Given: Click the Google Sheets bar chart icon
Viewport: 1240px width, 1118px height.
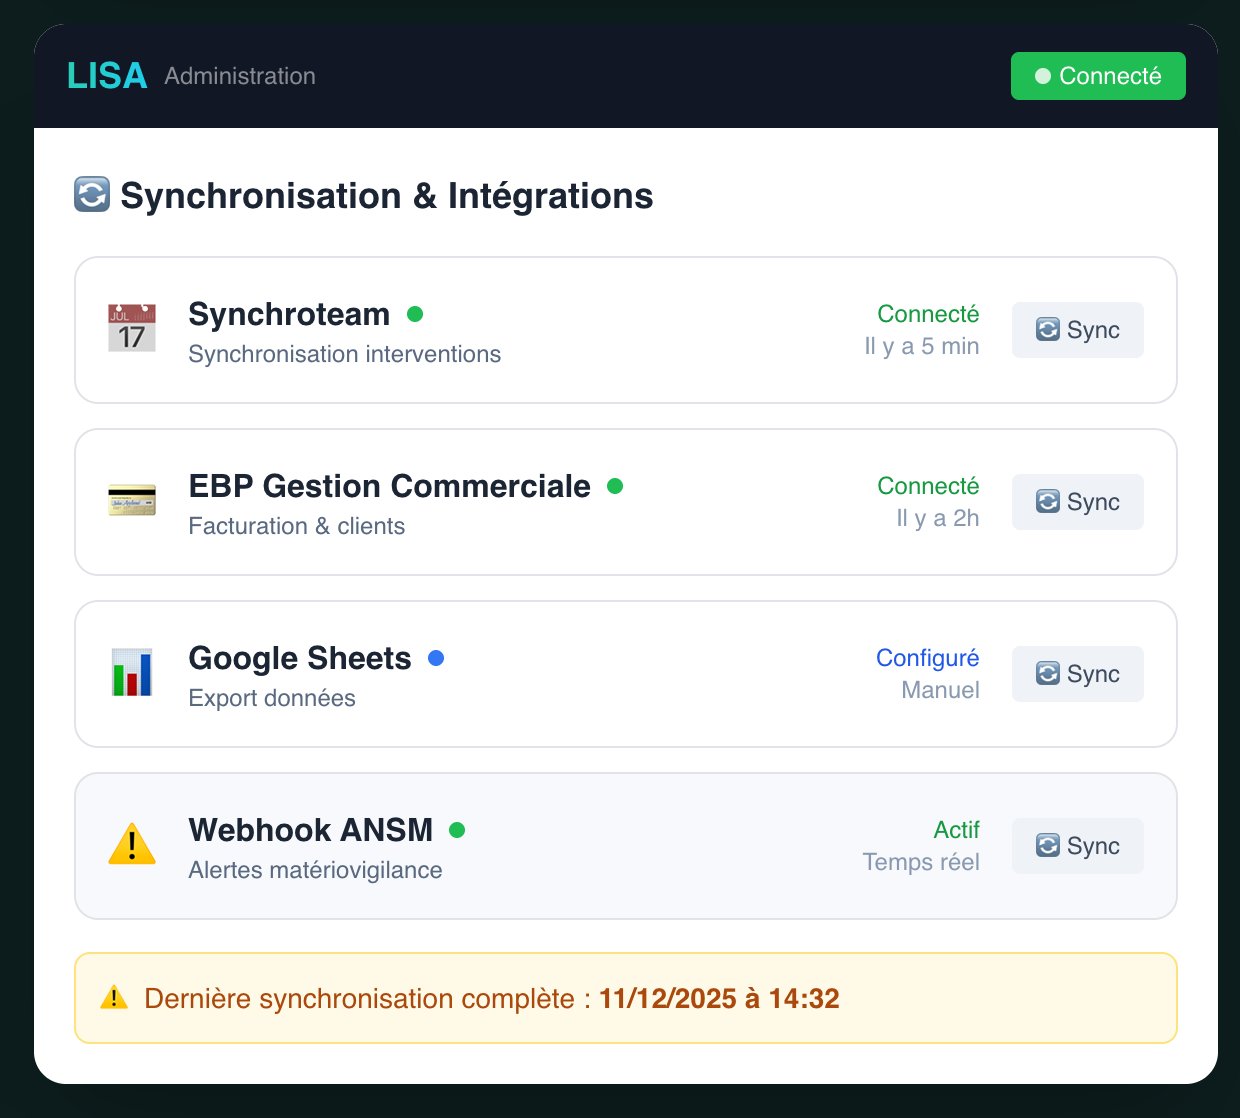Looking at the screenshot, I should point(132,673).
